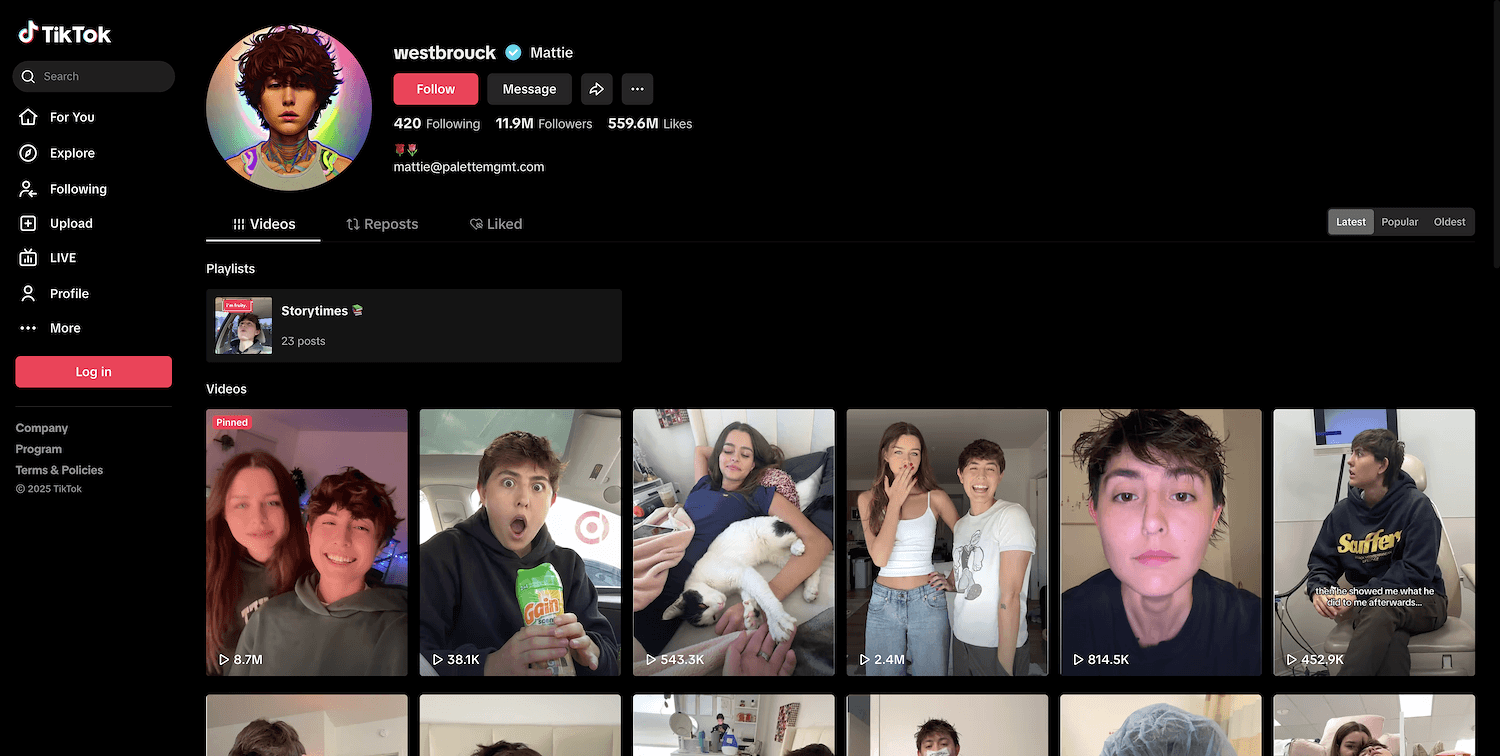The image size is (1500, 756).
Task: Expand the Terms & Policies section
Action: click(x=59, y=470)
